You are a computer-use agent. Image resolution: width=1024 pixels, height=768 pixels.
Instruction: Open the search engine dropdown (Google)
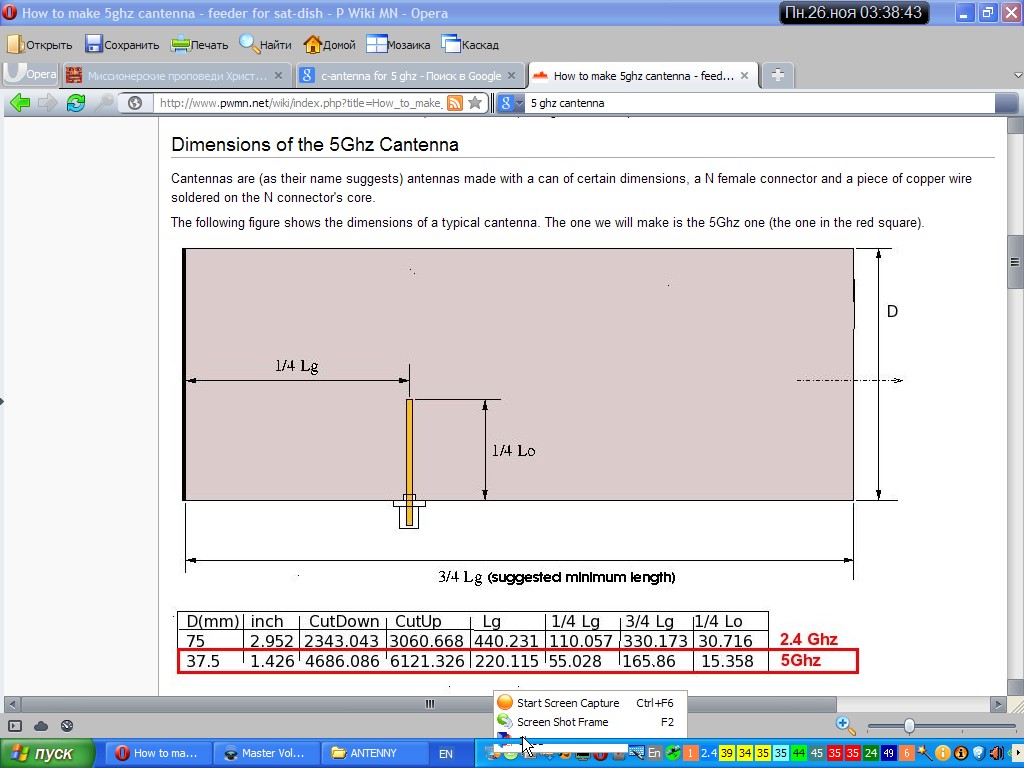(x=510, y=103)
